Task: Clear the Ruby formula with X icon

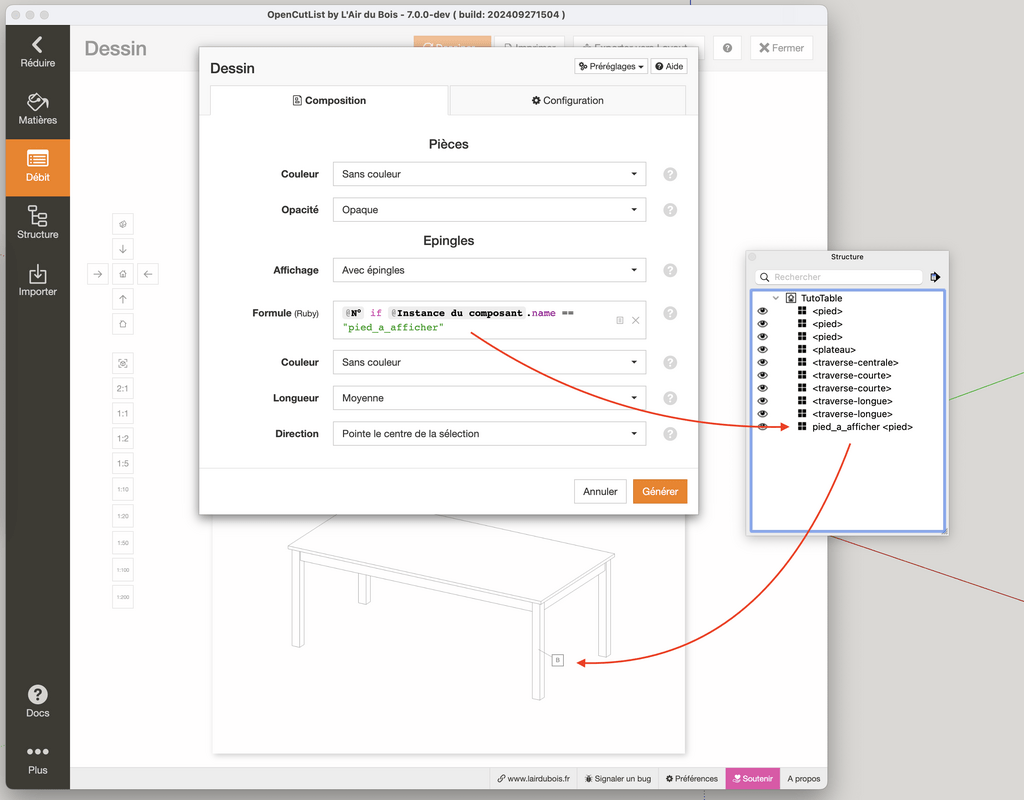Action: [635, 321]
